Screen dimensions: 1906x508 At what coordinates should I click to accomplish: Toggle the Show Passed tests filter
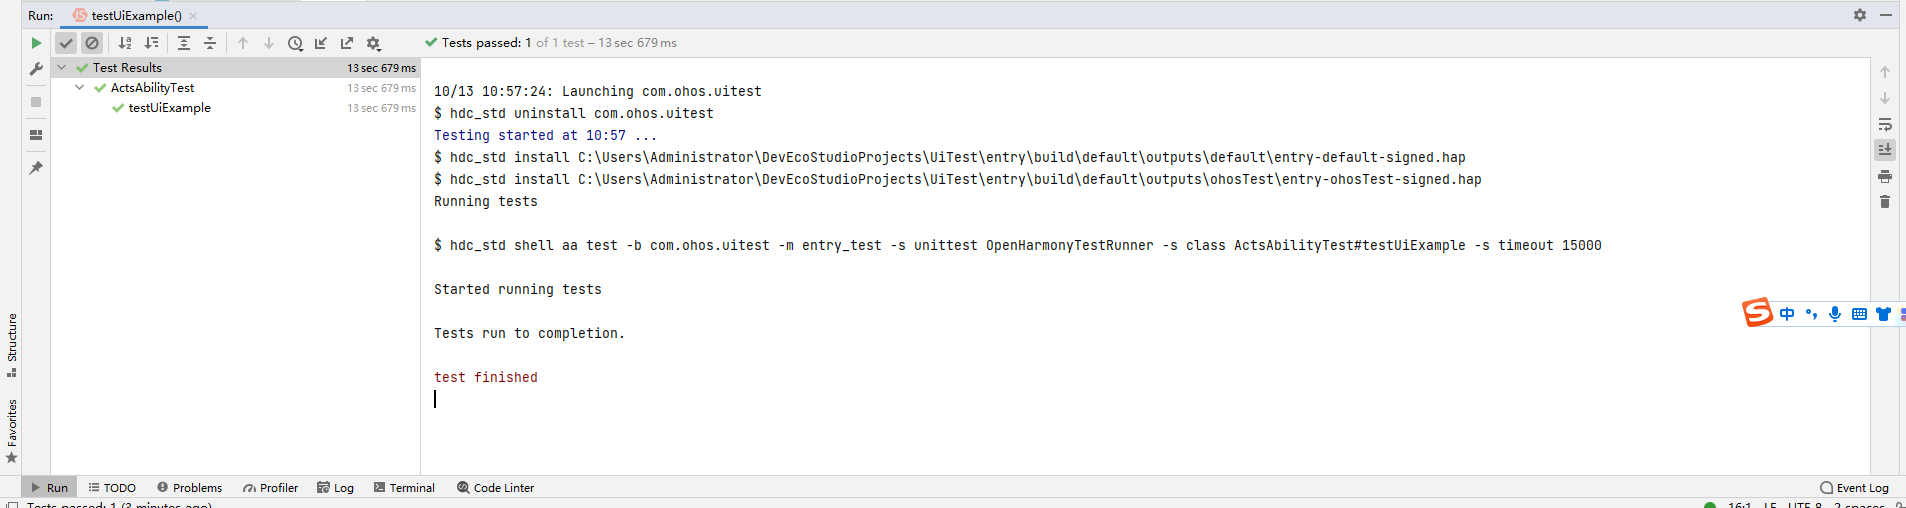[x=66, y=43]
